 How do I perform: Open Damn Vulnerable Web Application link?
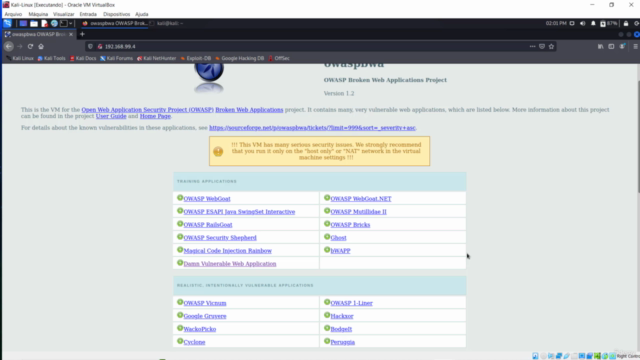click(230, 264)
